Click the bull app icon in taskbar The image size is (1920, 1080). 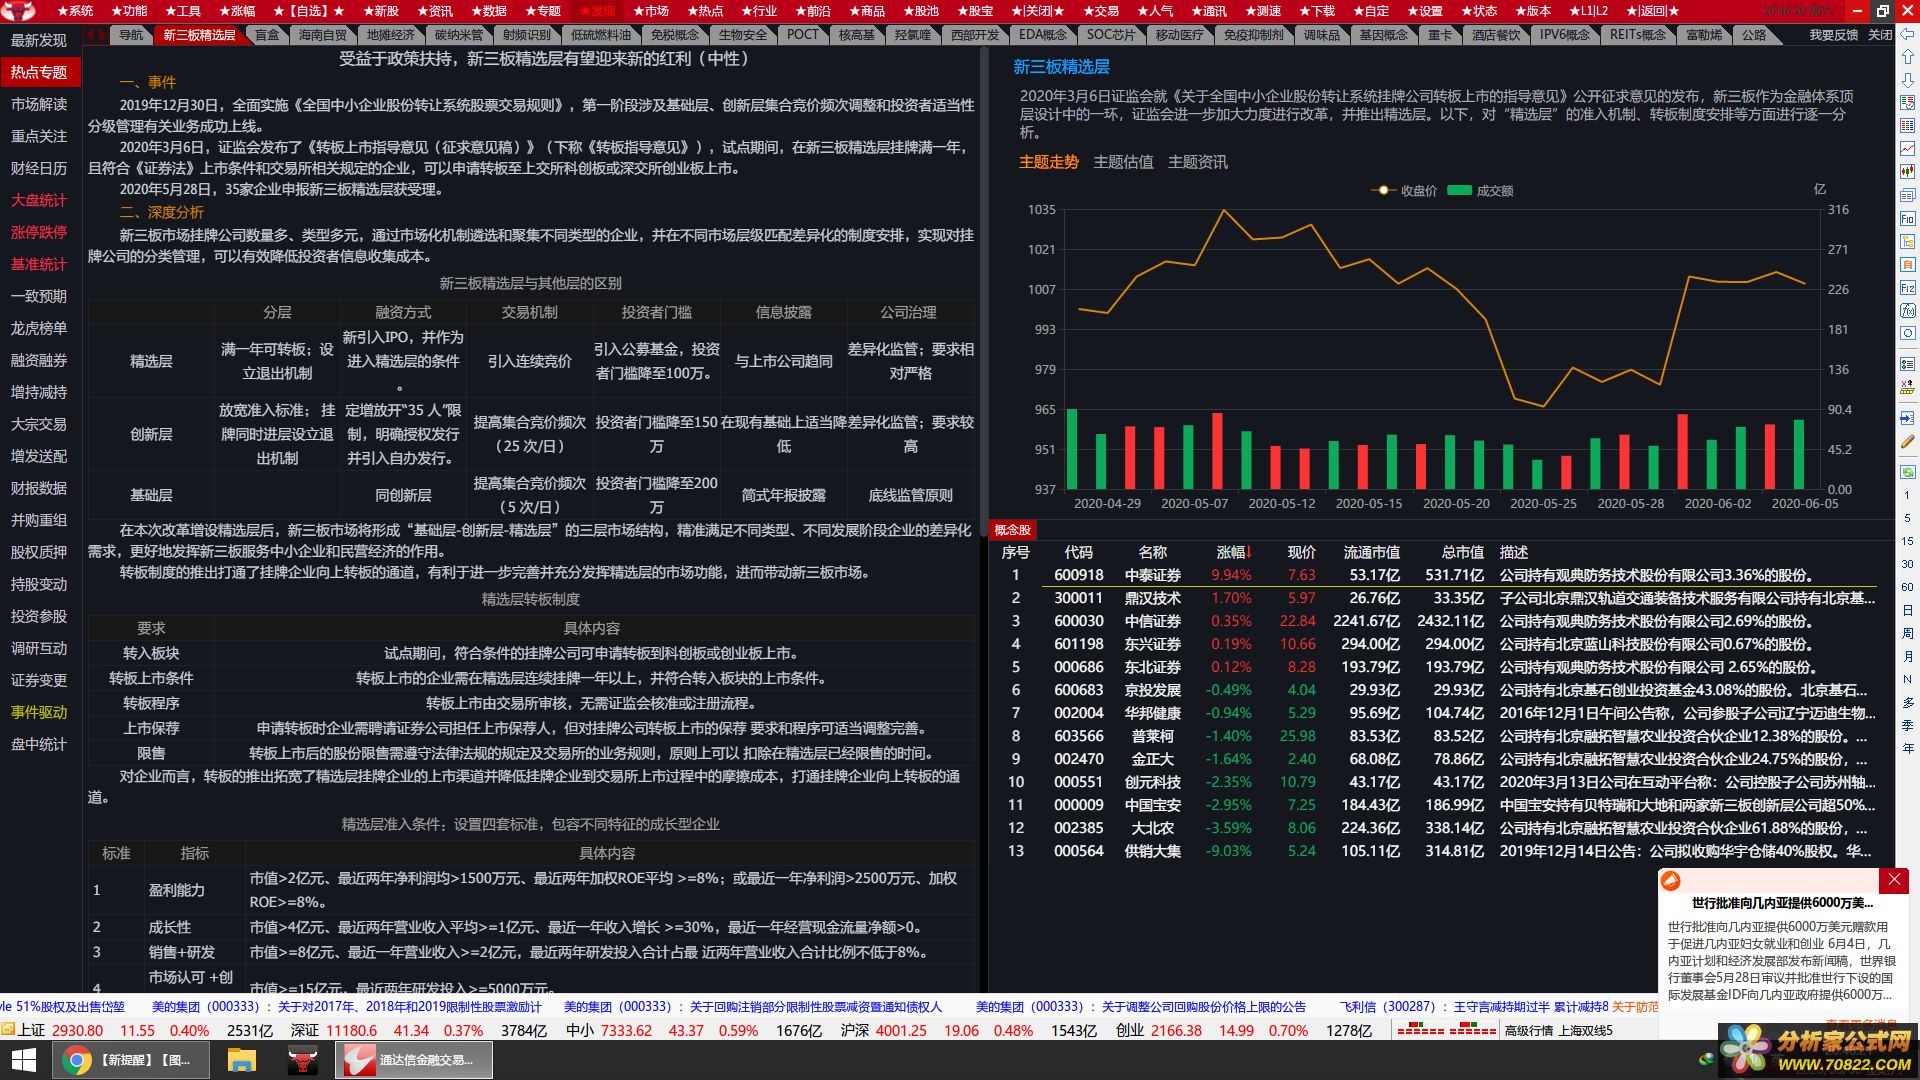pos(302,1060)
